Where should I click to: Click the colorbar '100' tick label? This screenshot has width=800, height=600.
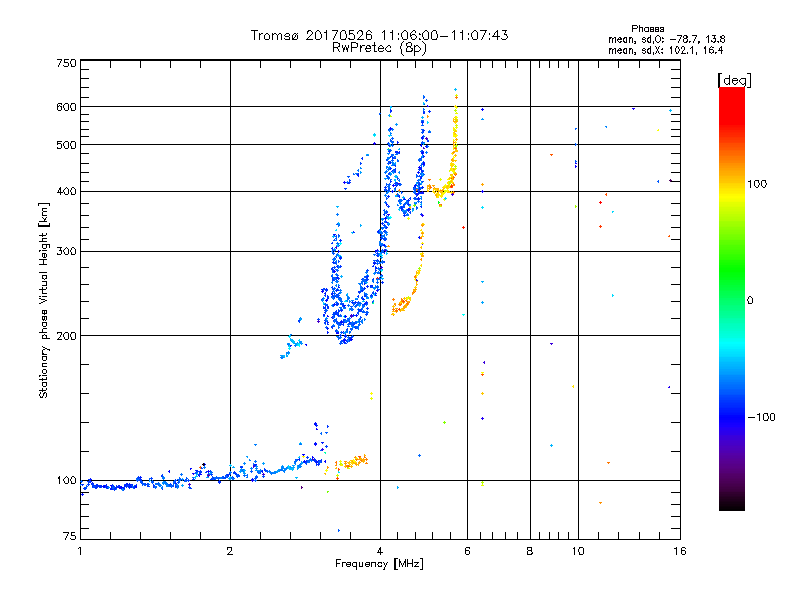(x=757, y=184)
